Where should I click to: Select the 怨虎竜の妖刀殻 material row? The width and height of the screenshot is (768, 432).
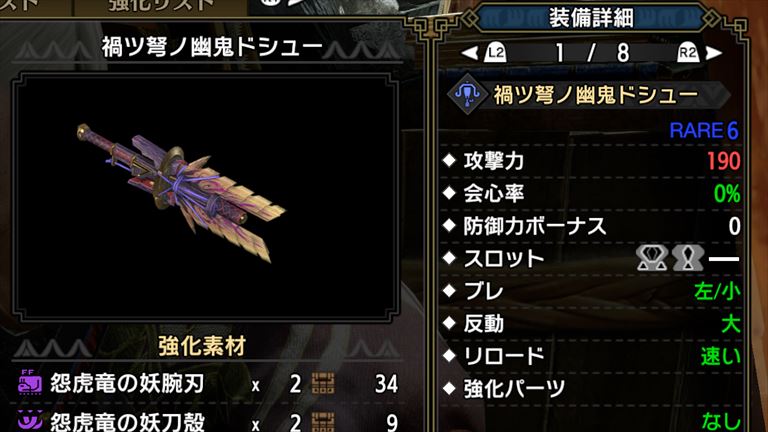click(x=208, y=421)
